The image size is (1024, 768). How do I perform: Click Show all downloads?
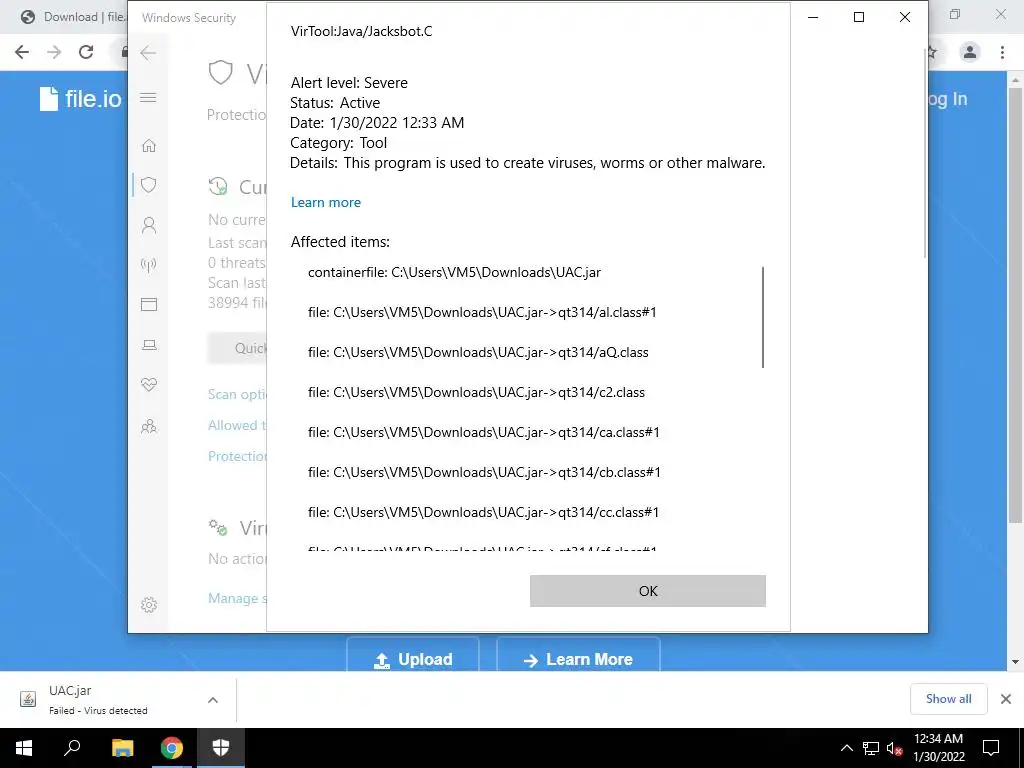[948, 699]
